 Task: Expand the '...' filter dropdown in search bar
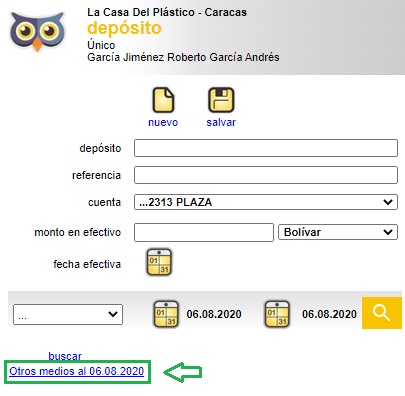pyautogui.click(x=68, y=314)
